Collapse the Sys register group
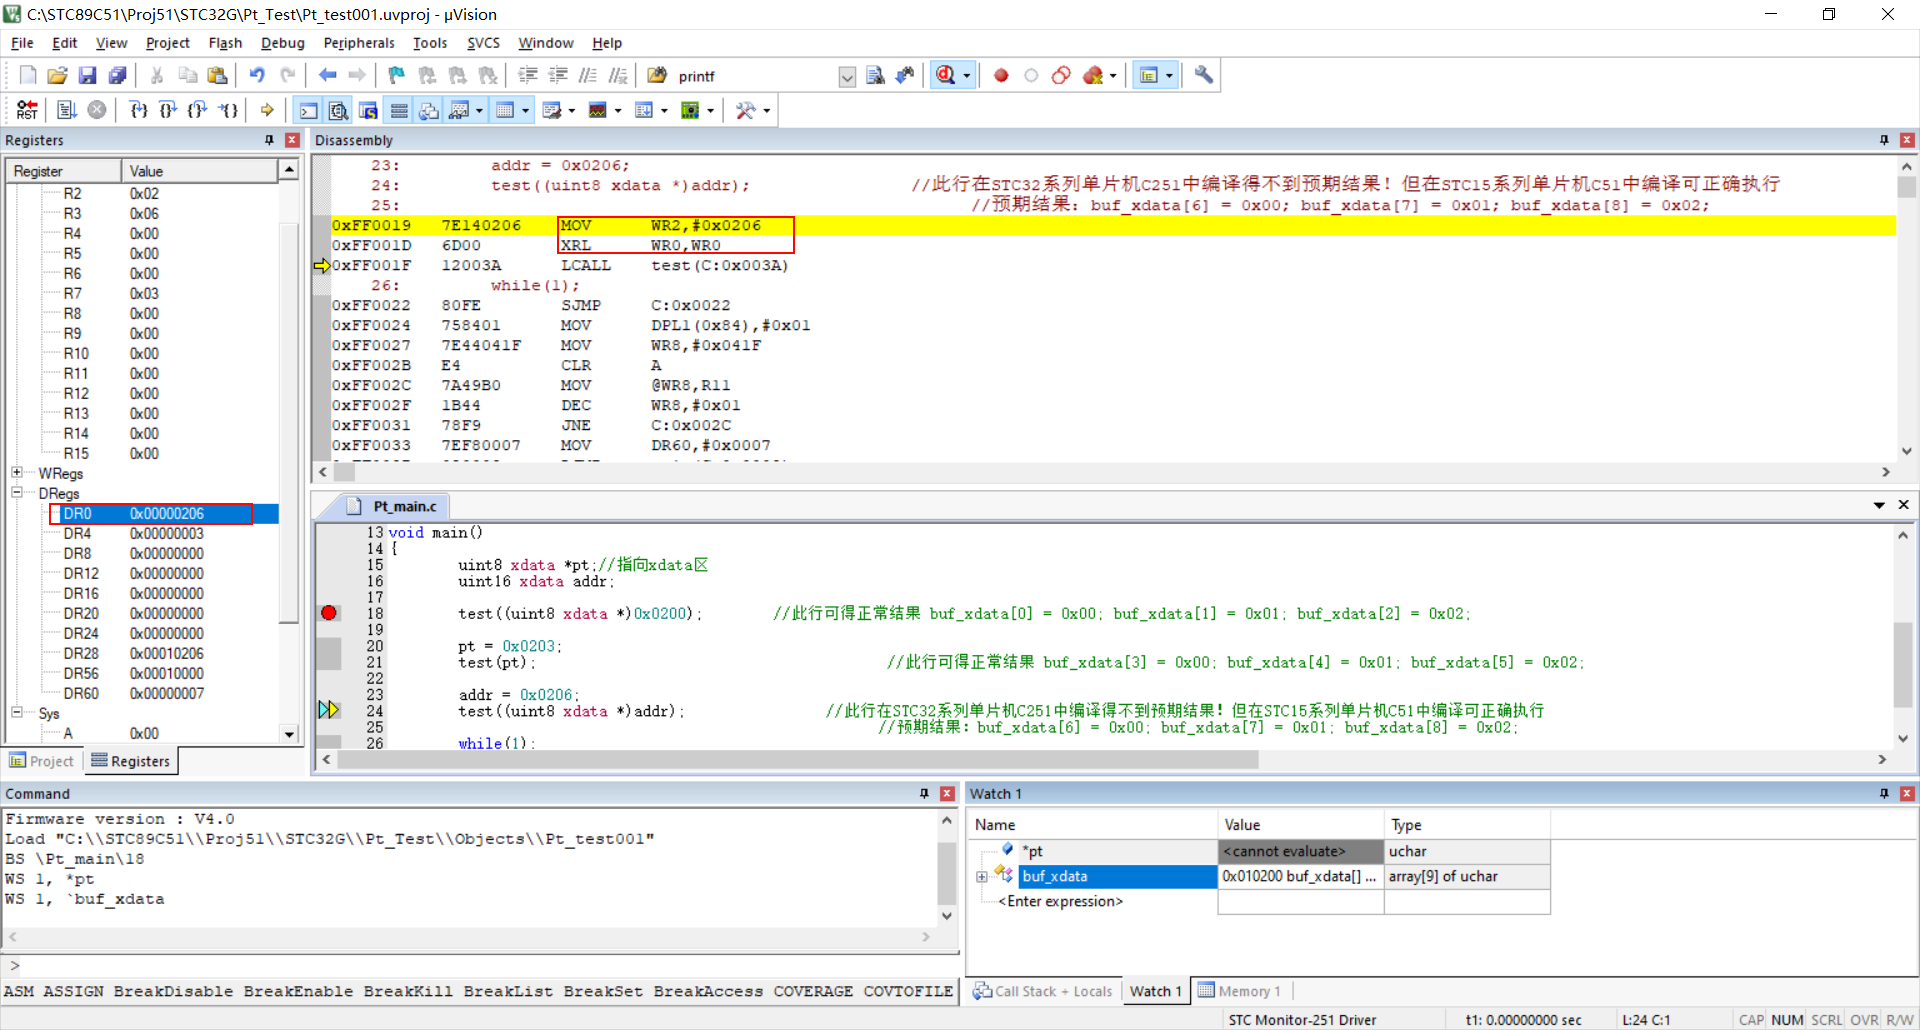The image size is (1920, 1030). coord(17,712)
